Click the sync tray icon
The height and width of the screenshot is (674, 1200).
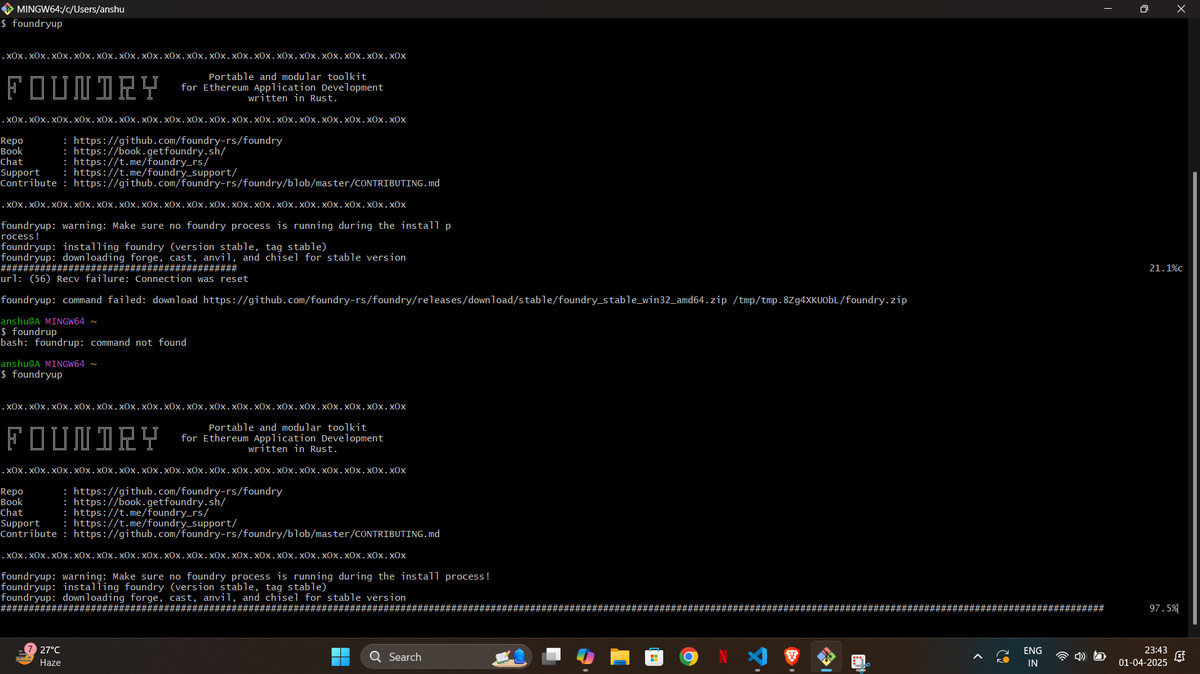pyautogui.click(x=1002, y=657)
